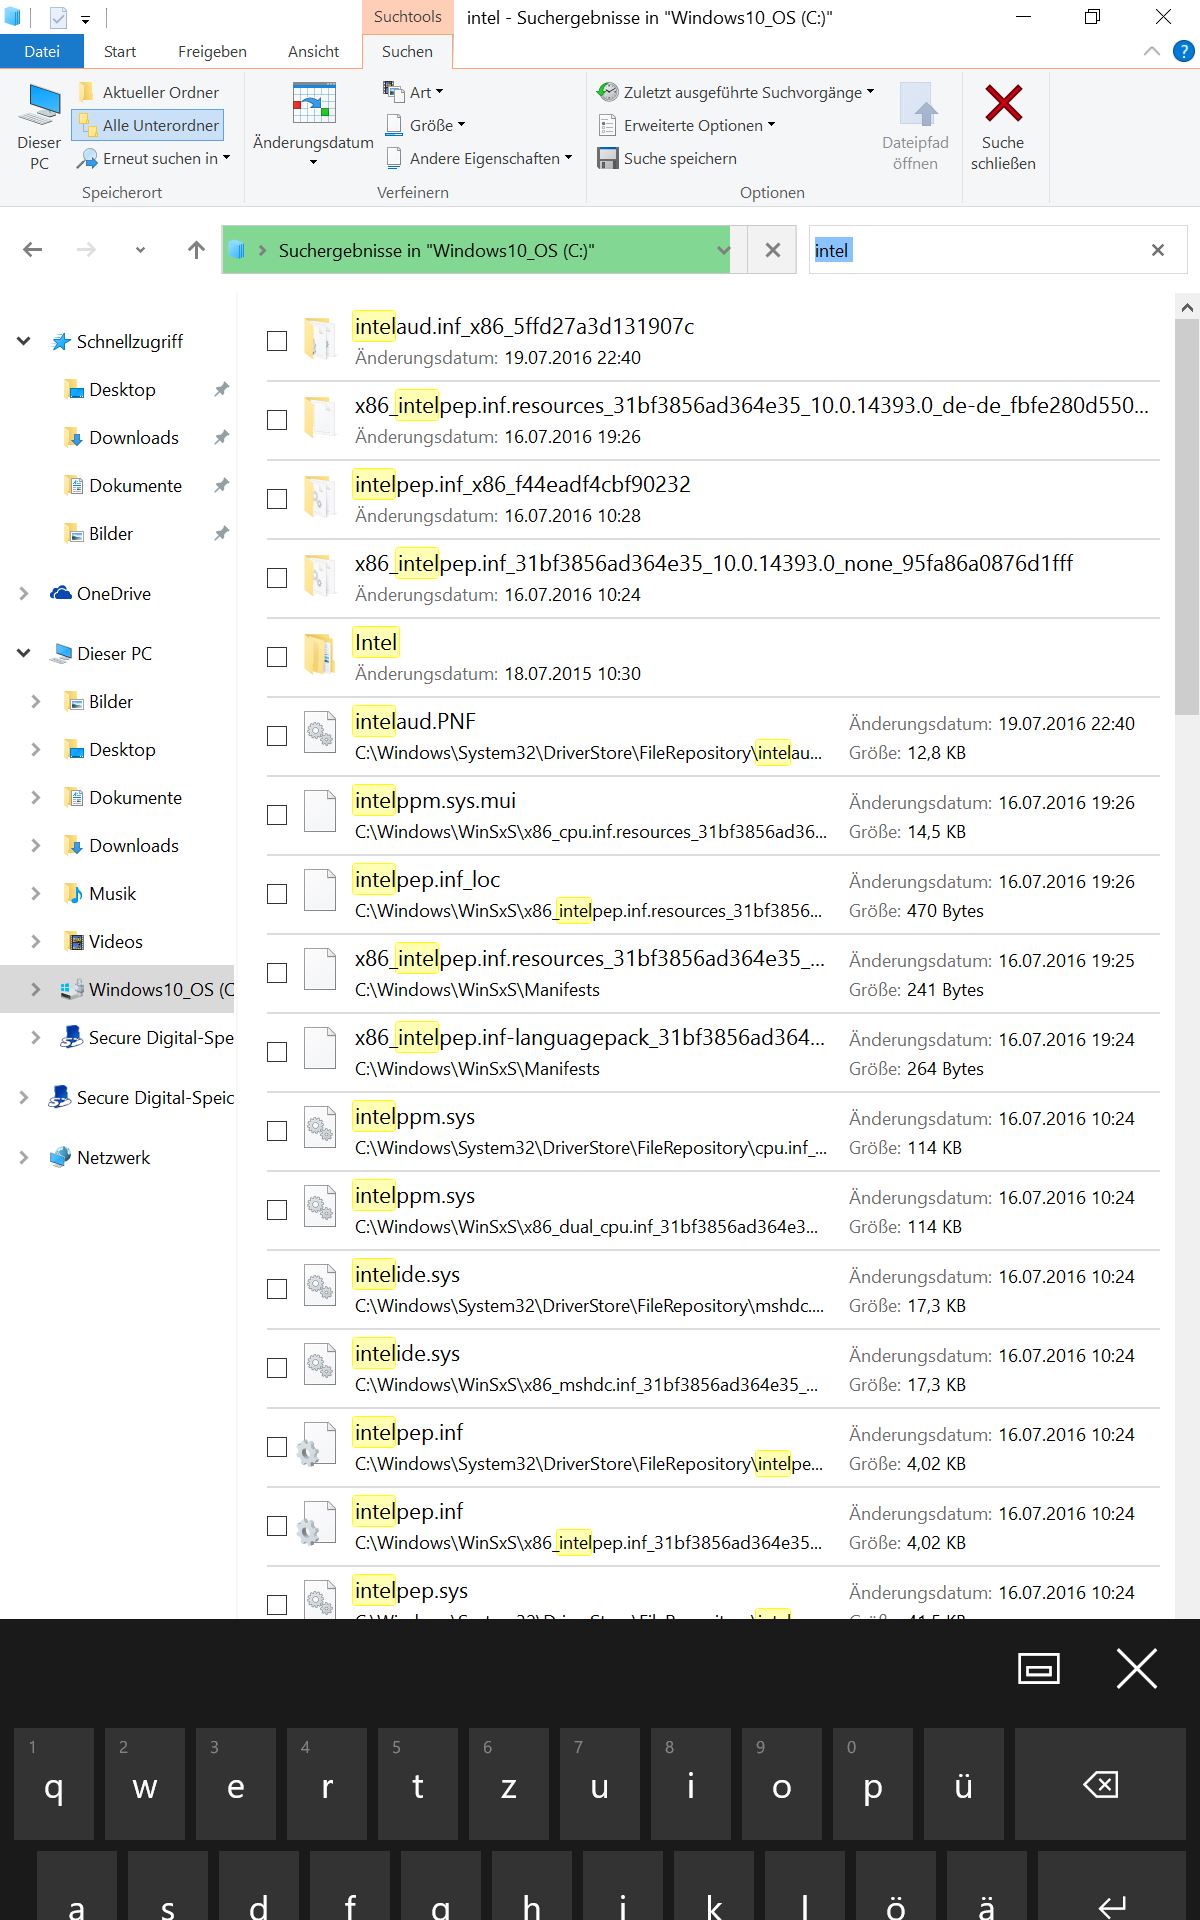Open Zuletzt ausgeführte Suchvorgänge list
Image resolution: width=1200 pixels, height=1920 pixels.
(735, 92)
